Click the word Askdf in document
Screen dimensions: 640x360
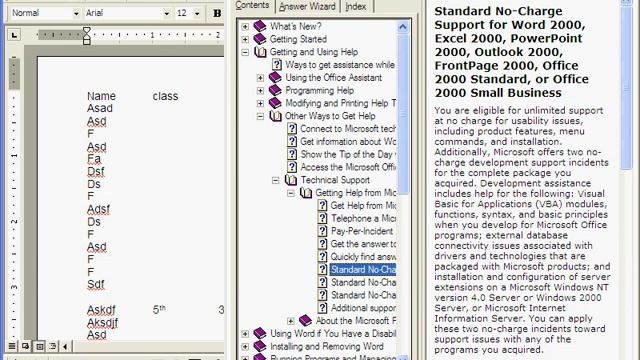coord(101,310)
